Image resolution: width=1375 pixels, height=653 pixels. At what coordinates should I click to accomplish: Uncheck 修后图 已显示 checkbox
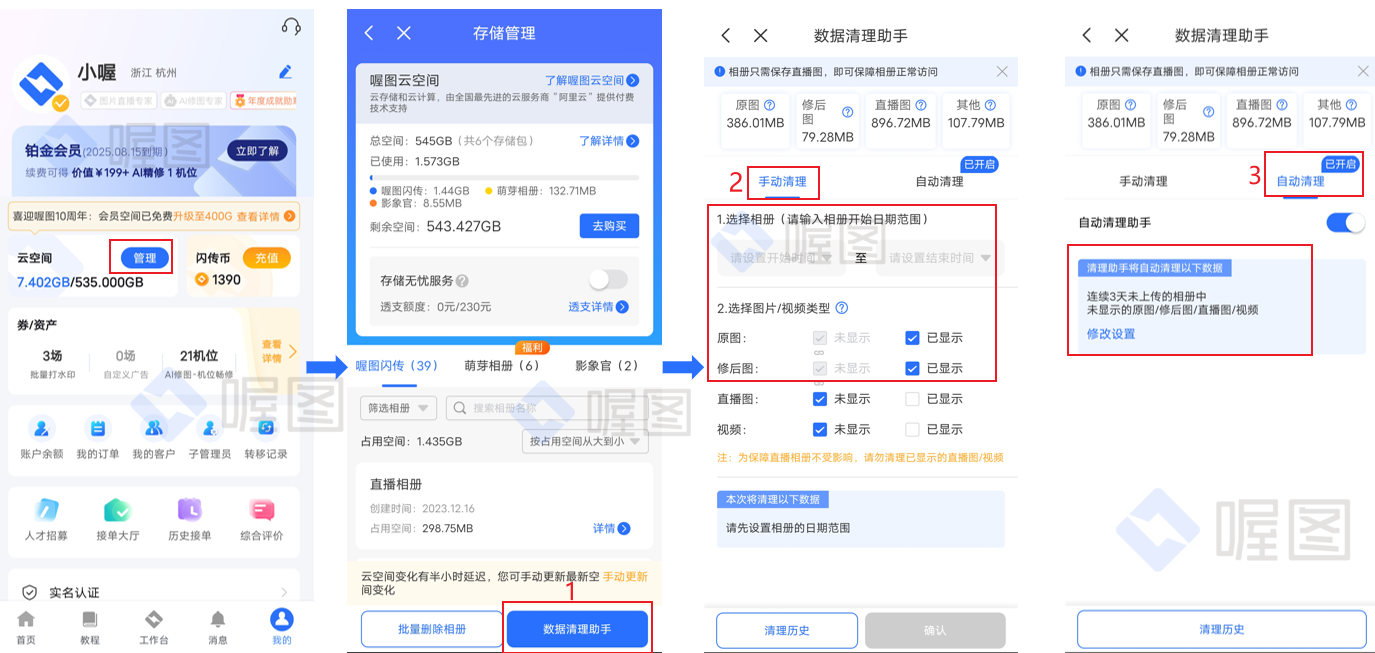tap(912, 368)
